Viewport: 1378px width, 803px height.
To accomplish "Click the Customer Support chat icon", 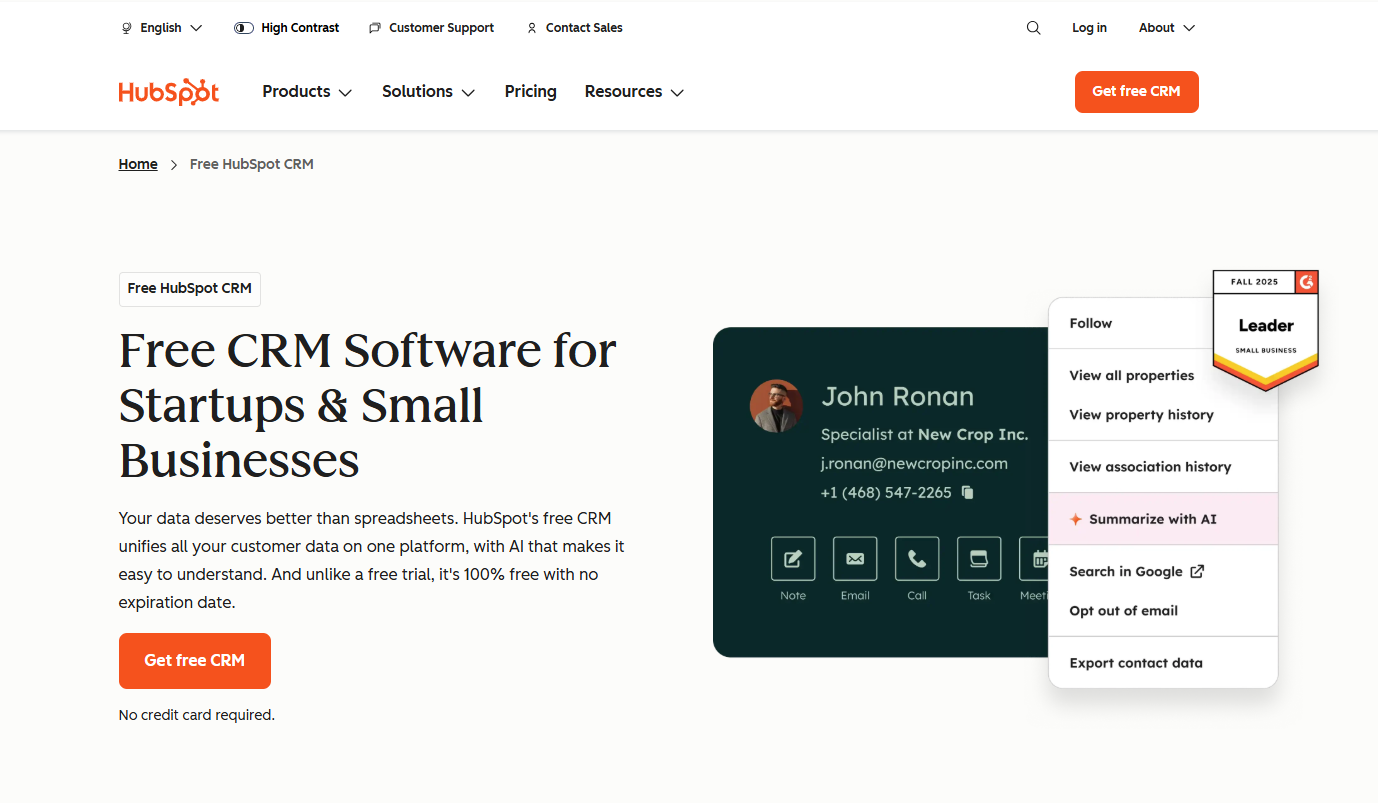I will [375, 27].
